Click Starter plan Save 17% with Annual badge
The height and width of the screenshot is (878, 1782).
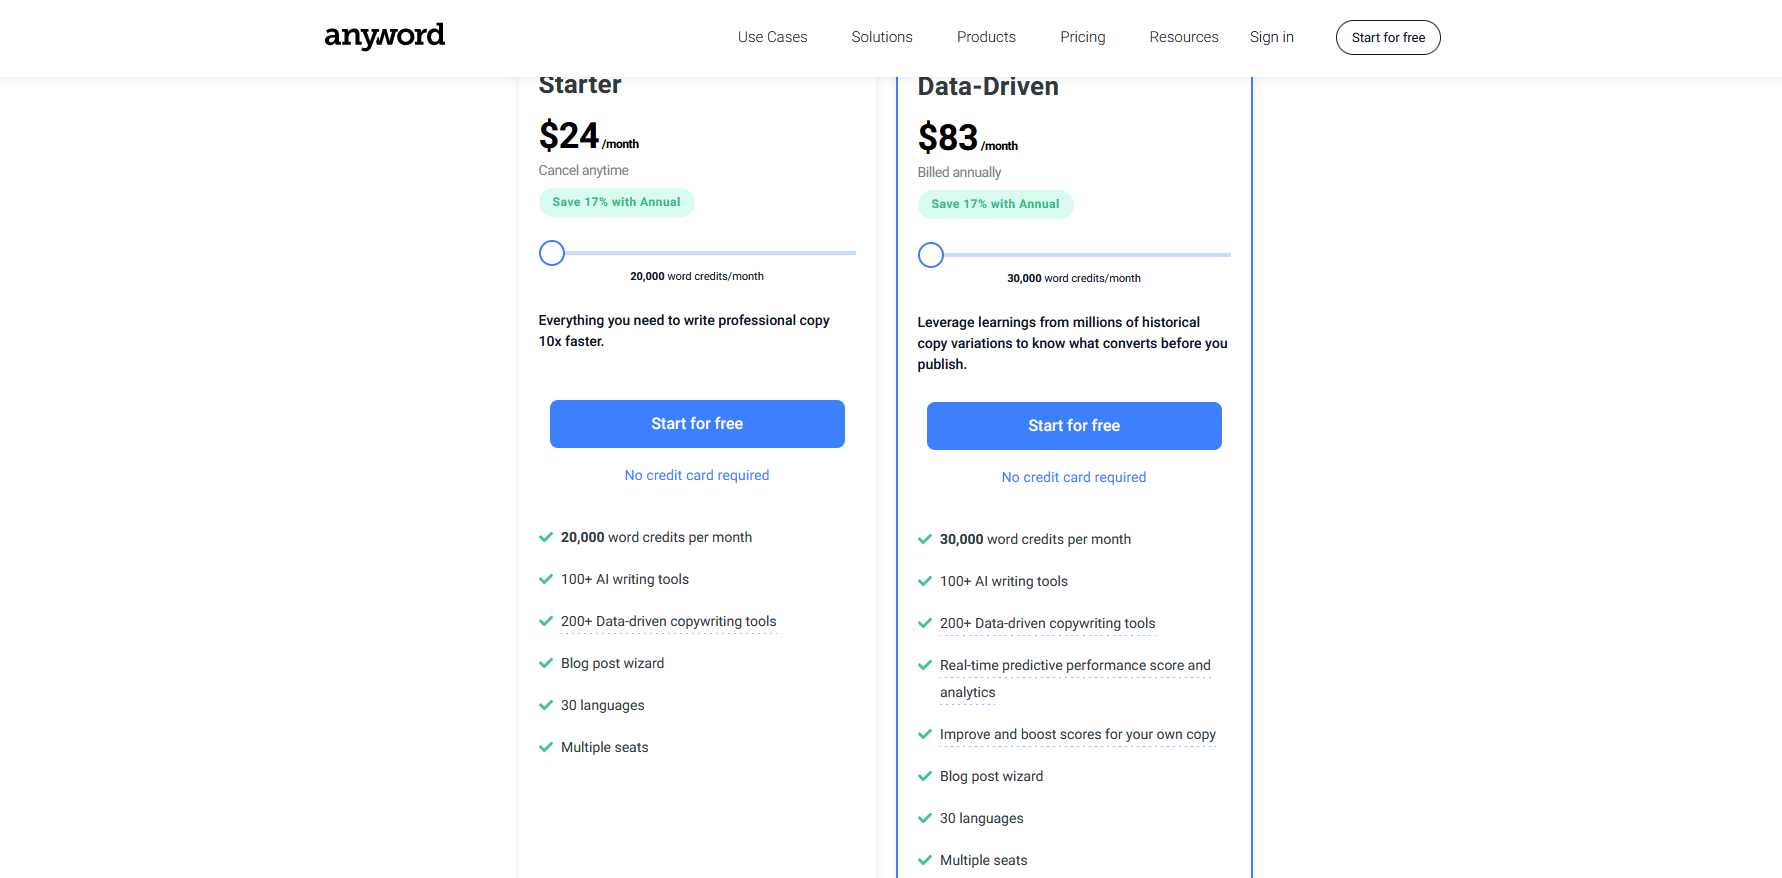coord(616,202)
